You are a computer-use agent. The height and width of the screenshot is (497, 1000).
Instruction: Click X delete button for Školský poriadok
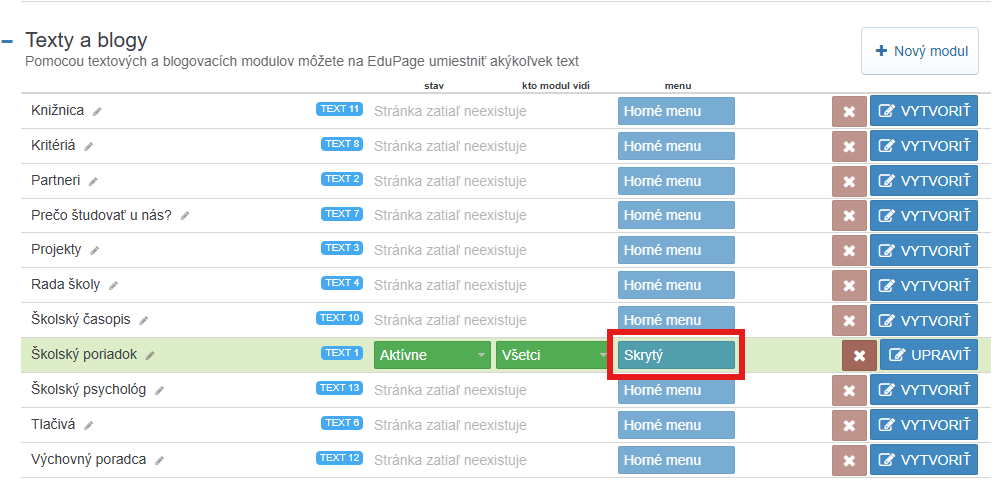point(859,355)
